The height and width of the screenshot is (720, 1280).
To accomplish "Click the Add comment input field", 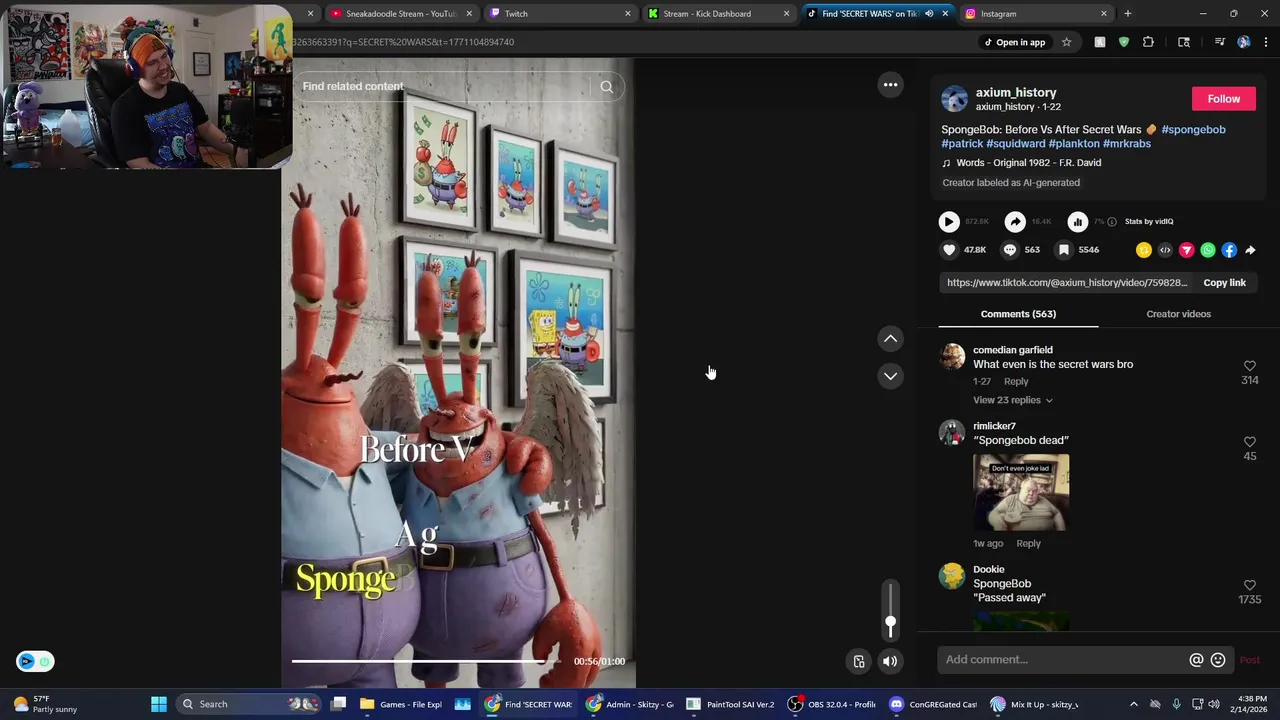I will (x=1062, y=660).
